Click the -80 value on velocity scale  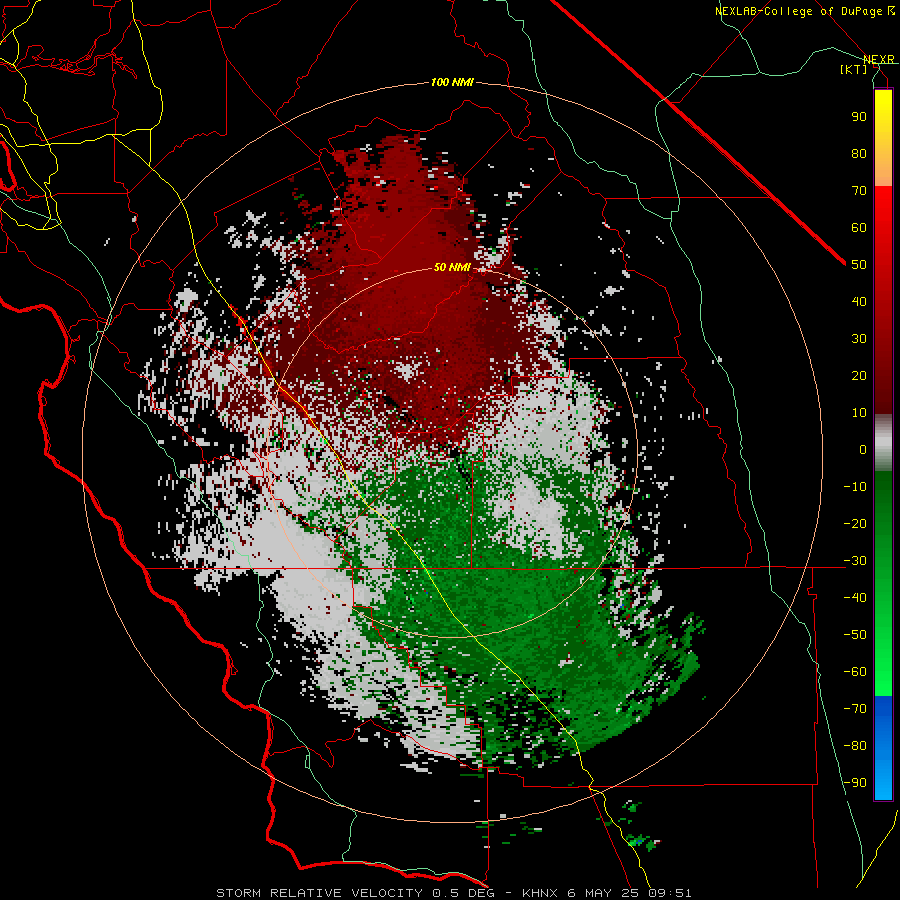(x=855, y=746)
